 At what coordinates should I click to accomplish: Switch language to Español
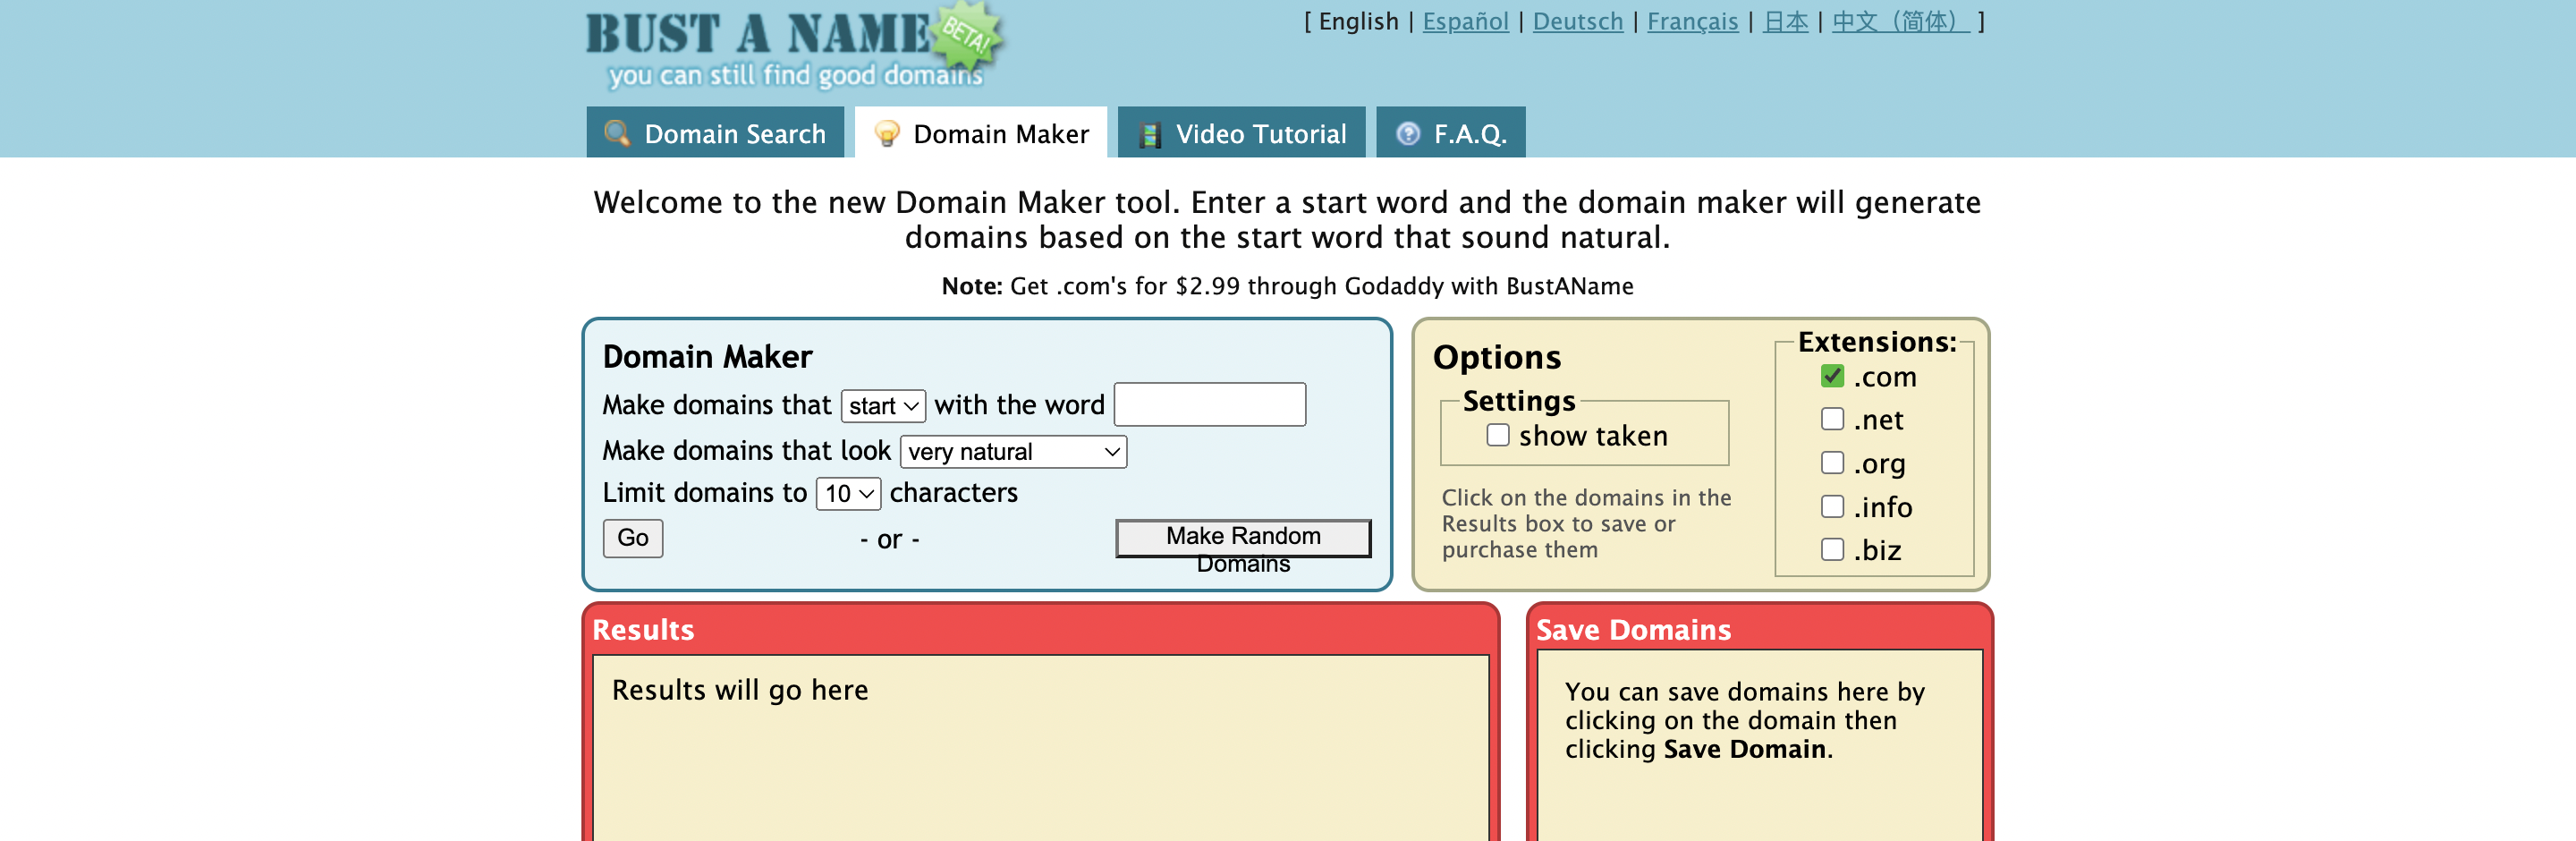click(1465, 21)
